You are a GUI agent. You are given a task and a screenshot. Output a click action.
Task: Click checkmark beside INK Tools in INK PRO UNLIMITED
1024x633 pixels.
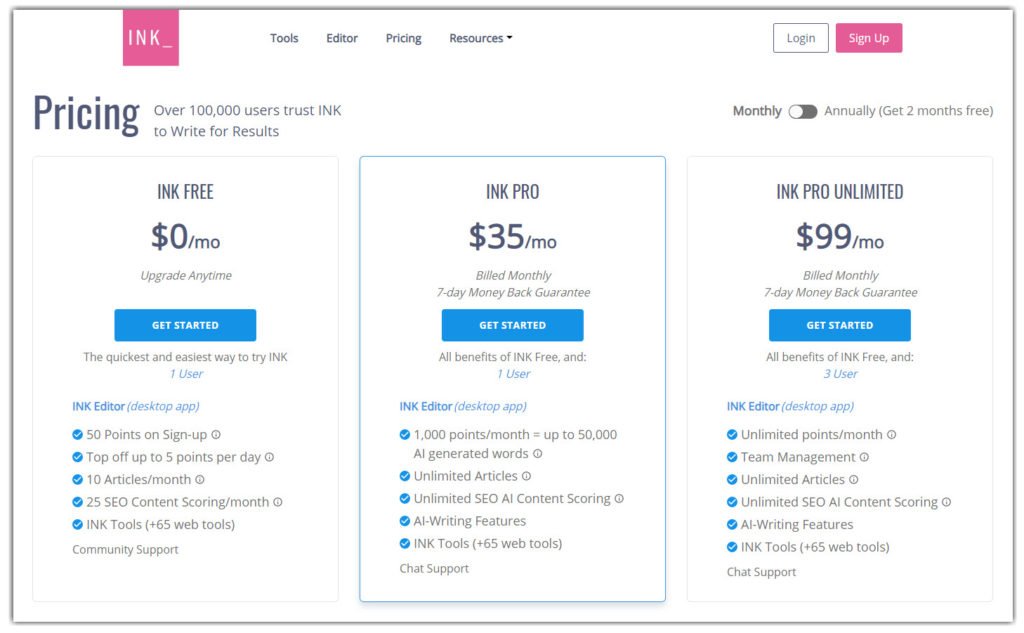[732, 547]
